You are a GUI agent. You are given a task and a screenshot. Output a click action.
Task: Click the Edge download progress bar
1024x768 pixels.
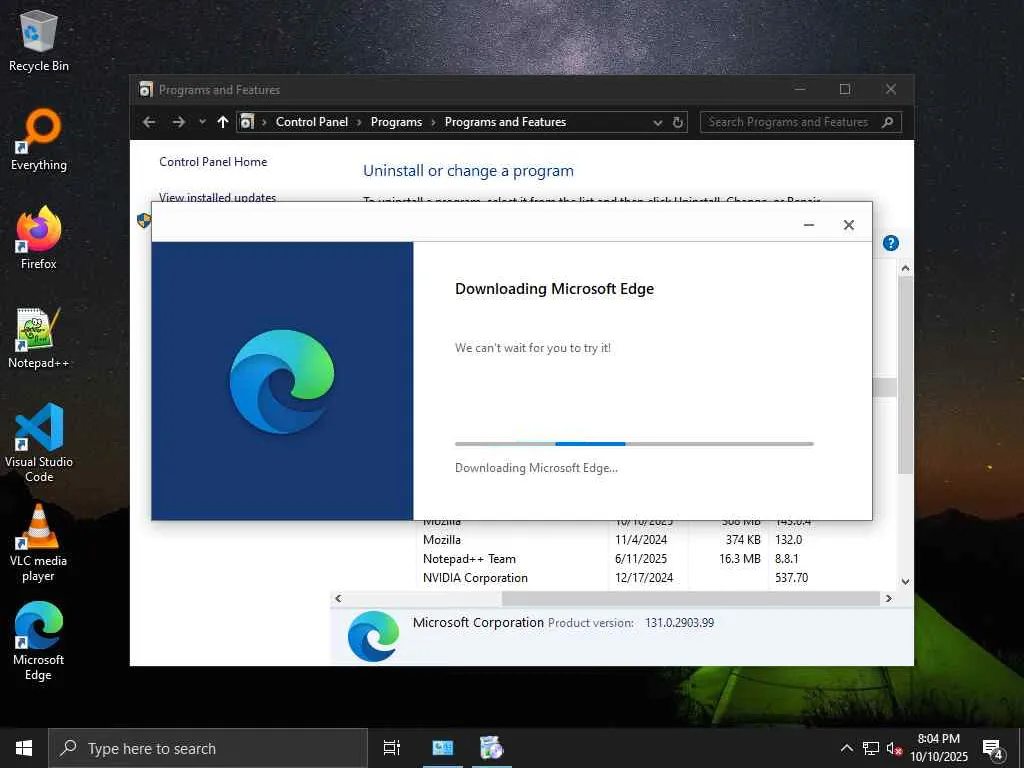pos(634,444)
